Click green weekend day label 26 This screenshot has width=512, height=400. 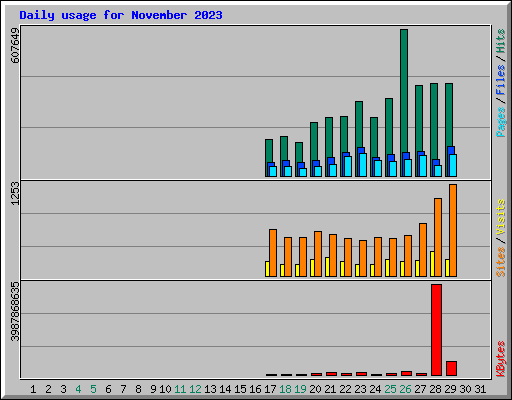pos(405,389)
